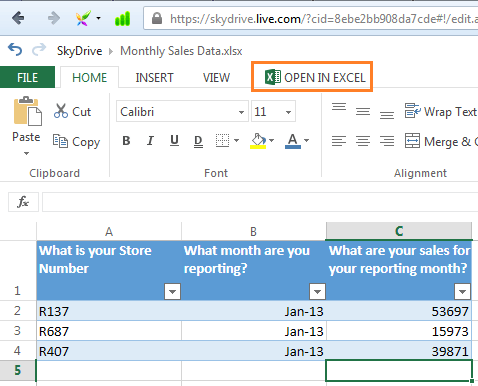Select cell containing R687
478x386 pixels.
pyautogui.click(x=109, y=331)
